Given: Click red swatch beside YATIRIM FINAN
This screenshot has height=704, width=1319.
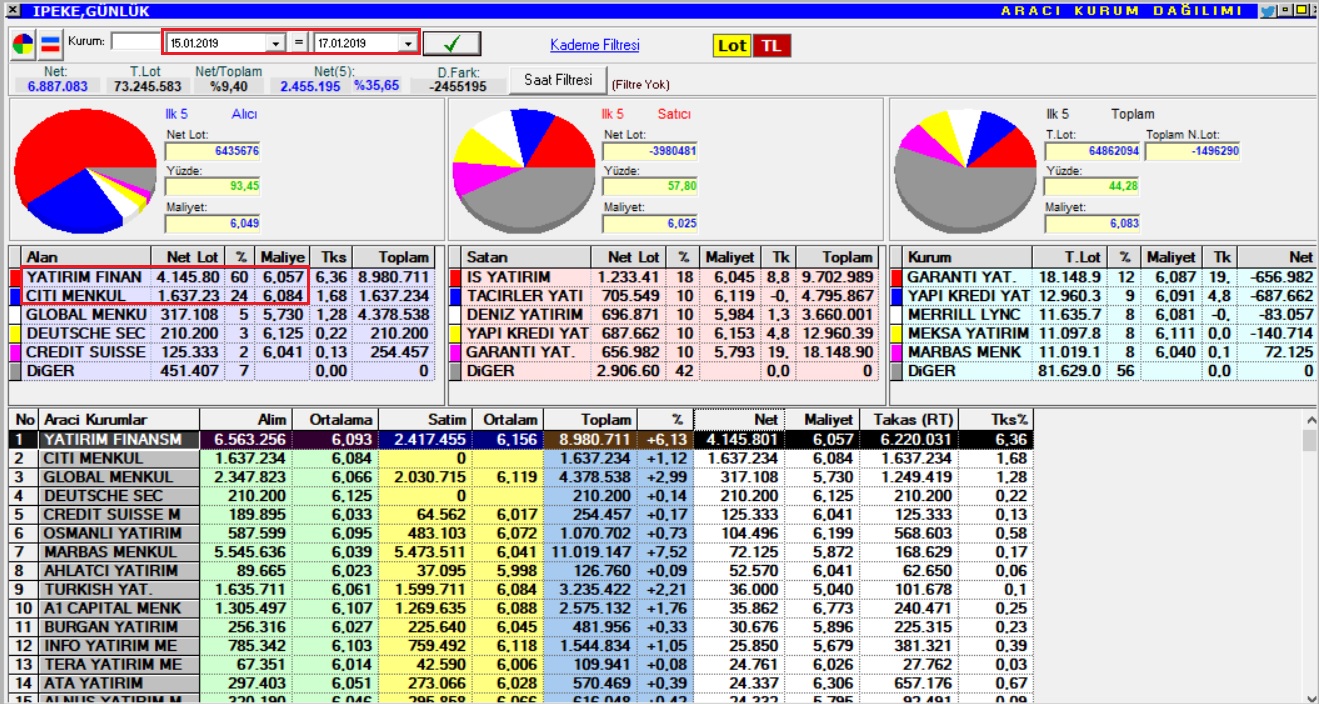Looking at the screenshot, I should [15, 276].
